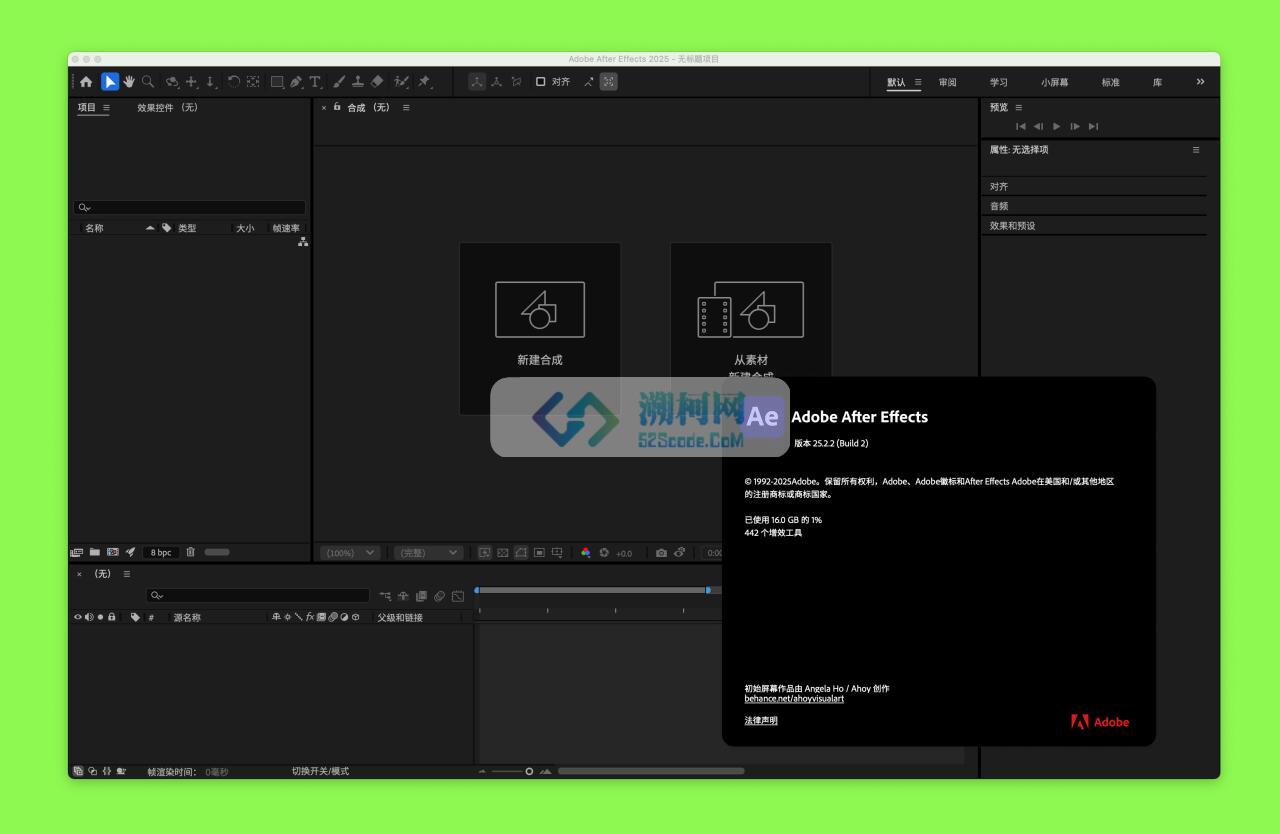Select the Selection arrow tool
Viewport: 1280px width, 834px height.
[x=110, y=82]
